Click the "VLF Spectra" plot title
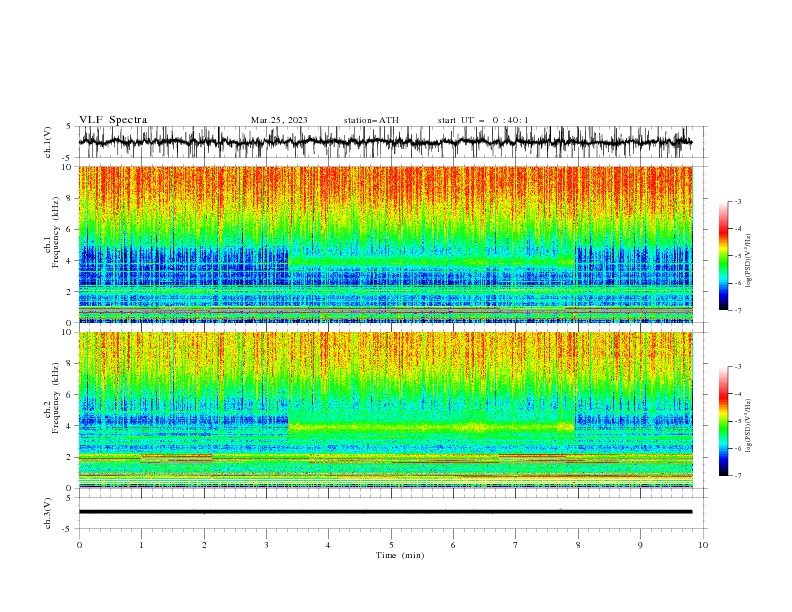 click(113, 120)
